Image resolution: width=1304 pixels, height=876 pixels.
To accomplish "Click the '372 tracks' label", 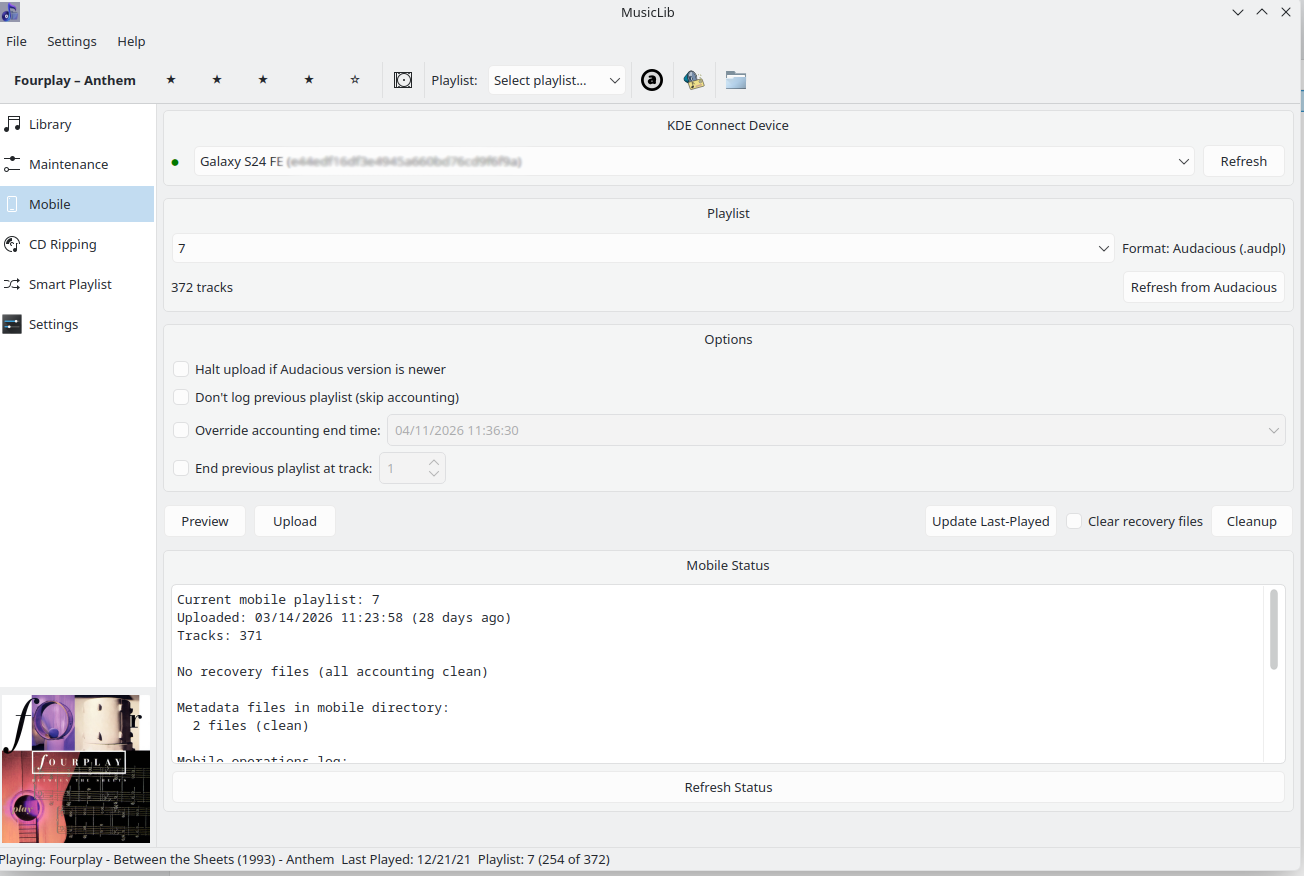I will tap(202, 287).
